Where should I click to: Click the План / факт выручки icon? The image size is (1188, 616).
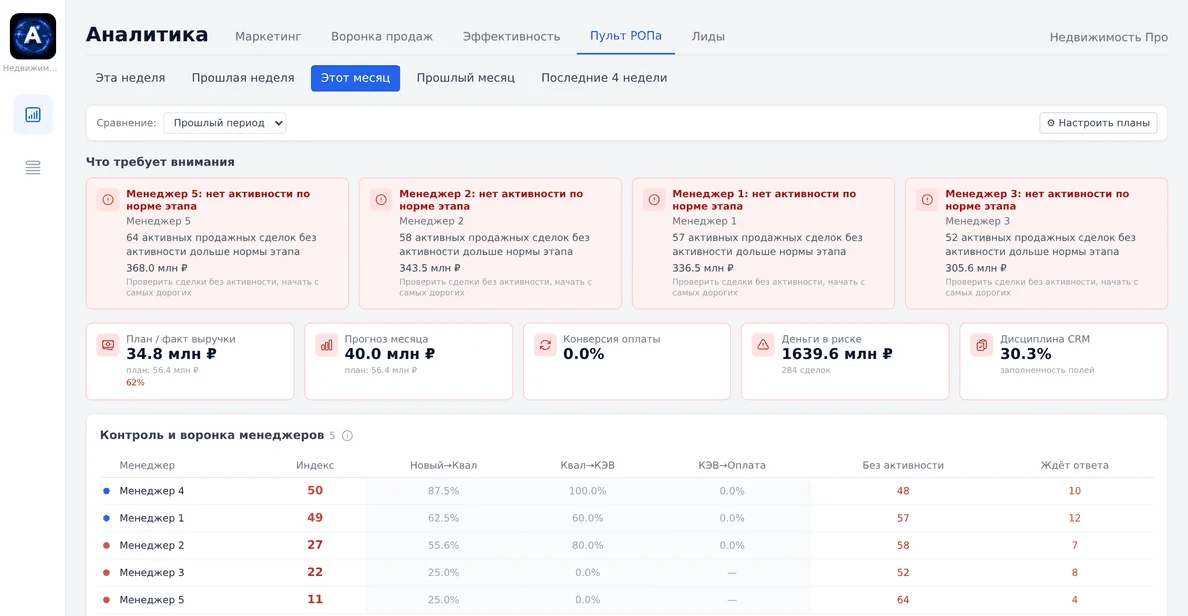pyautogui.click(x=108, y=346)
